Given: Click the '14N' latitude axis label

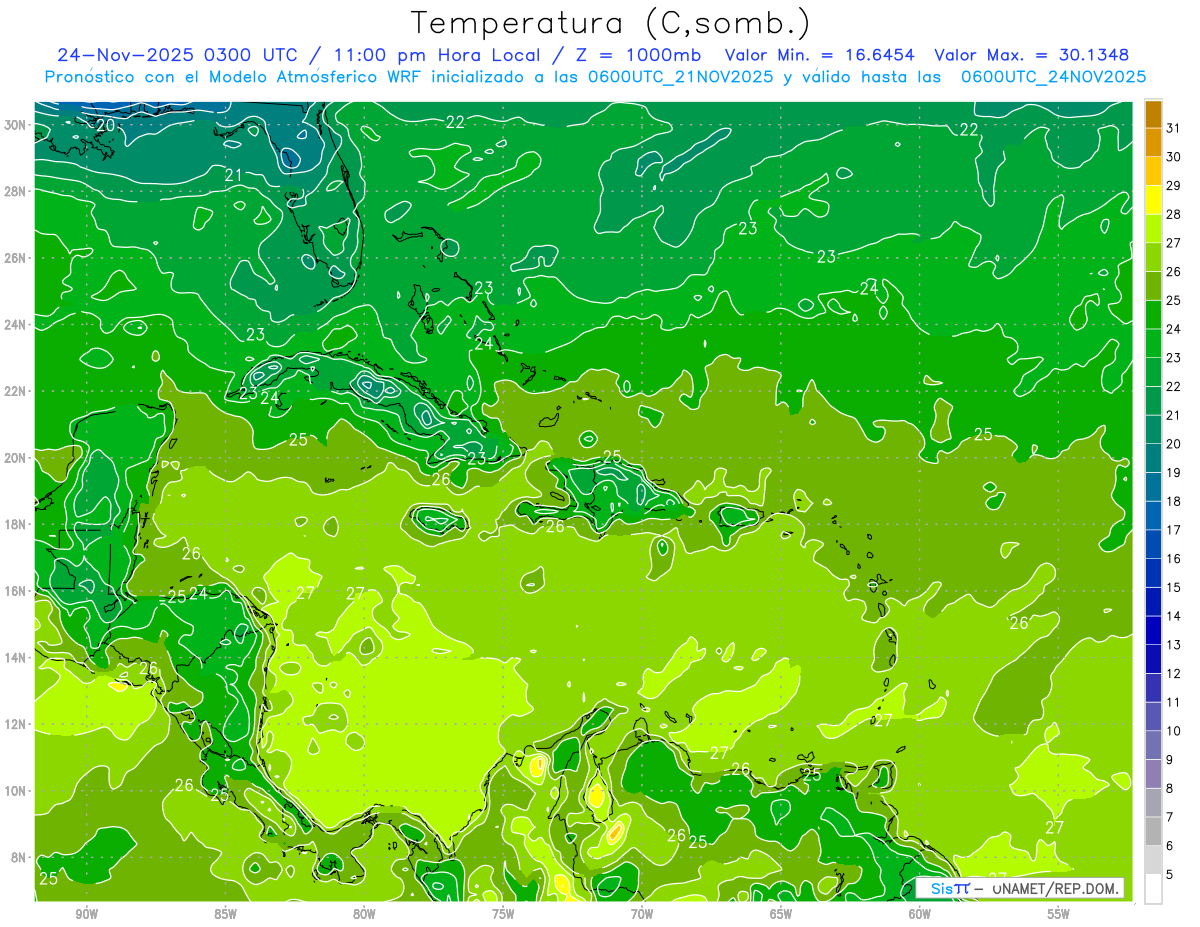Looking at the screenshot, I should [15, 658].
